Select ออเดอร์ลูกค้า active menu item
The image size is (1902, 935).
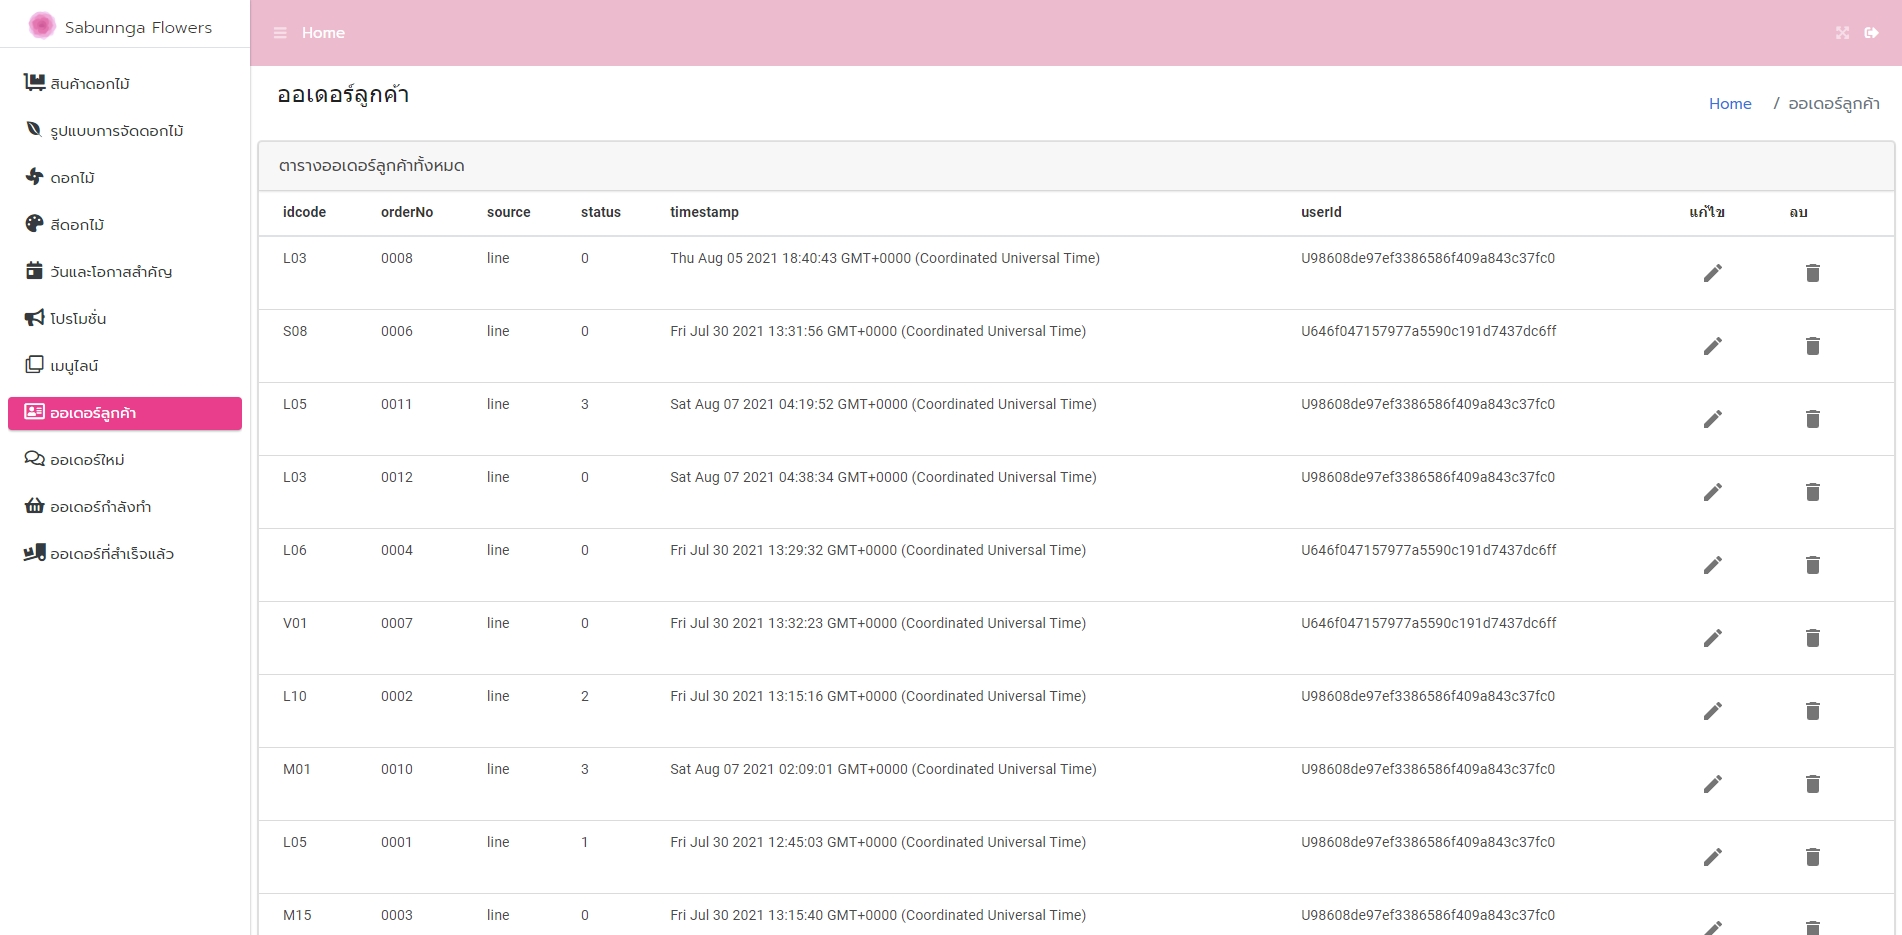[125, 413]
